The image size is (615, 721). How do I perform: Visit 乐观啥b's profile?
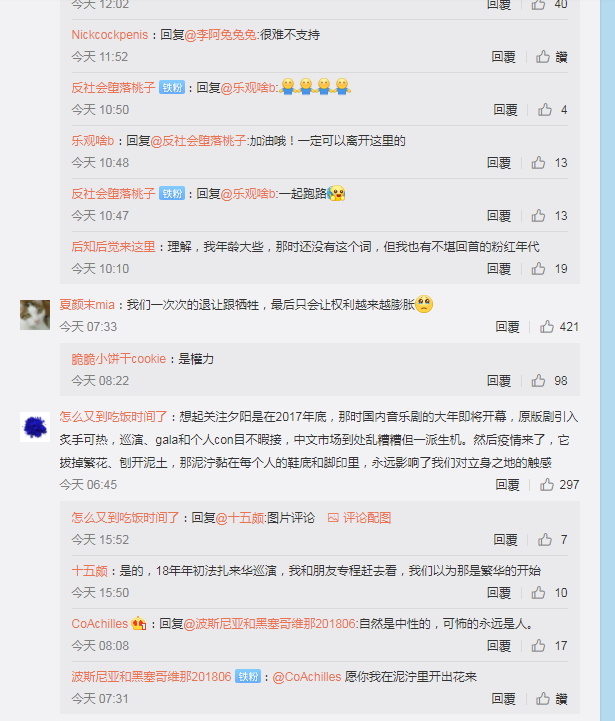point(93,141)
